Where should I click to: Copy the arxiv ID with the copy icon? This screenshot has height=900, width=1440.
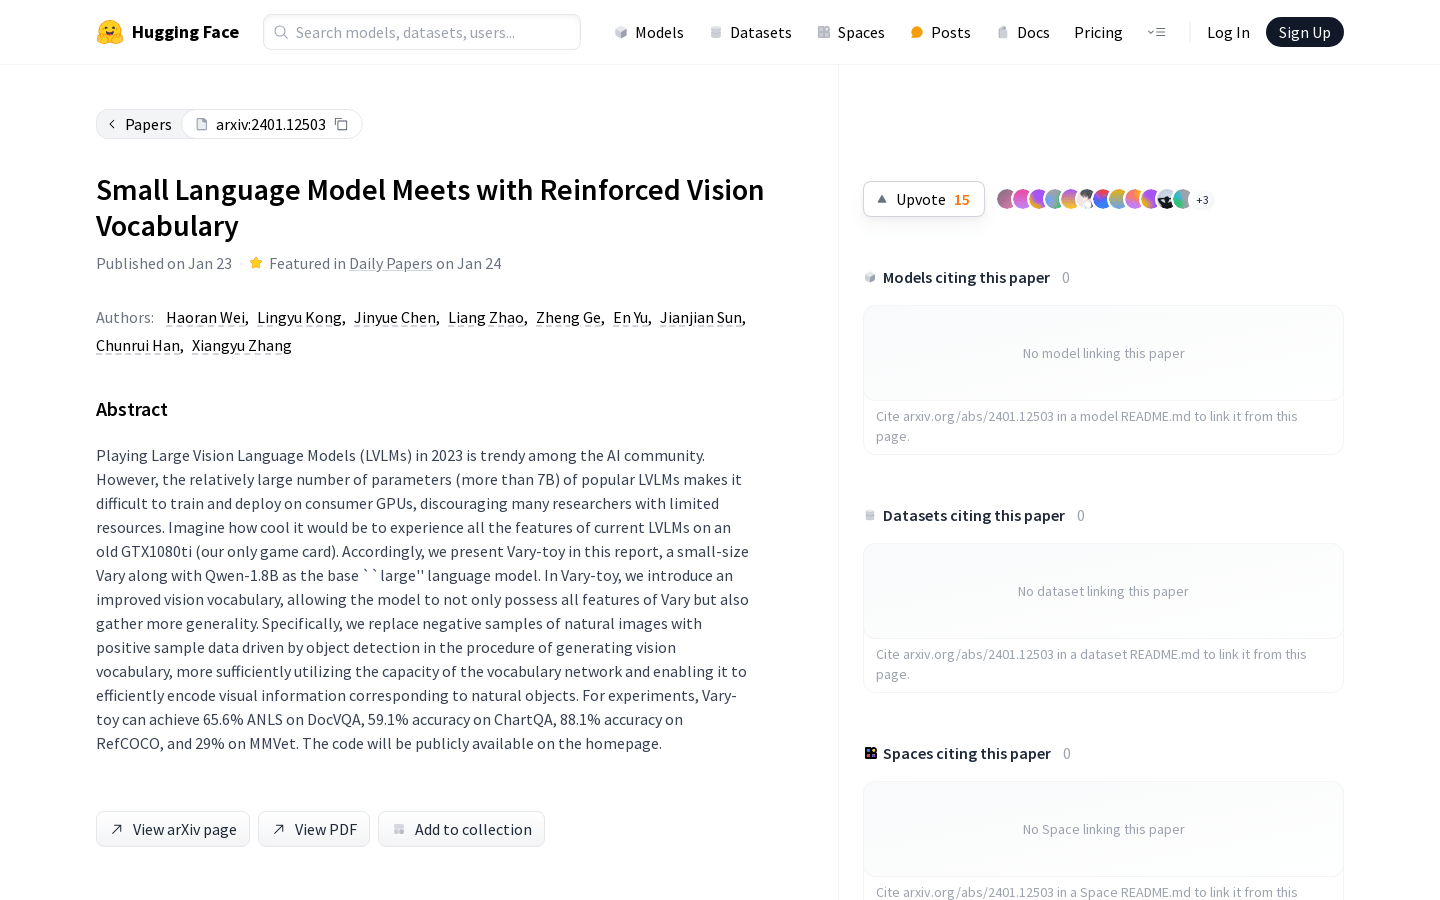click(x=341, y=124)
